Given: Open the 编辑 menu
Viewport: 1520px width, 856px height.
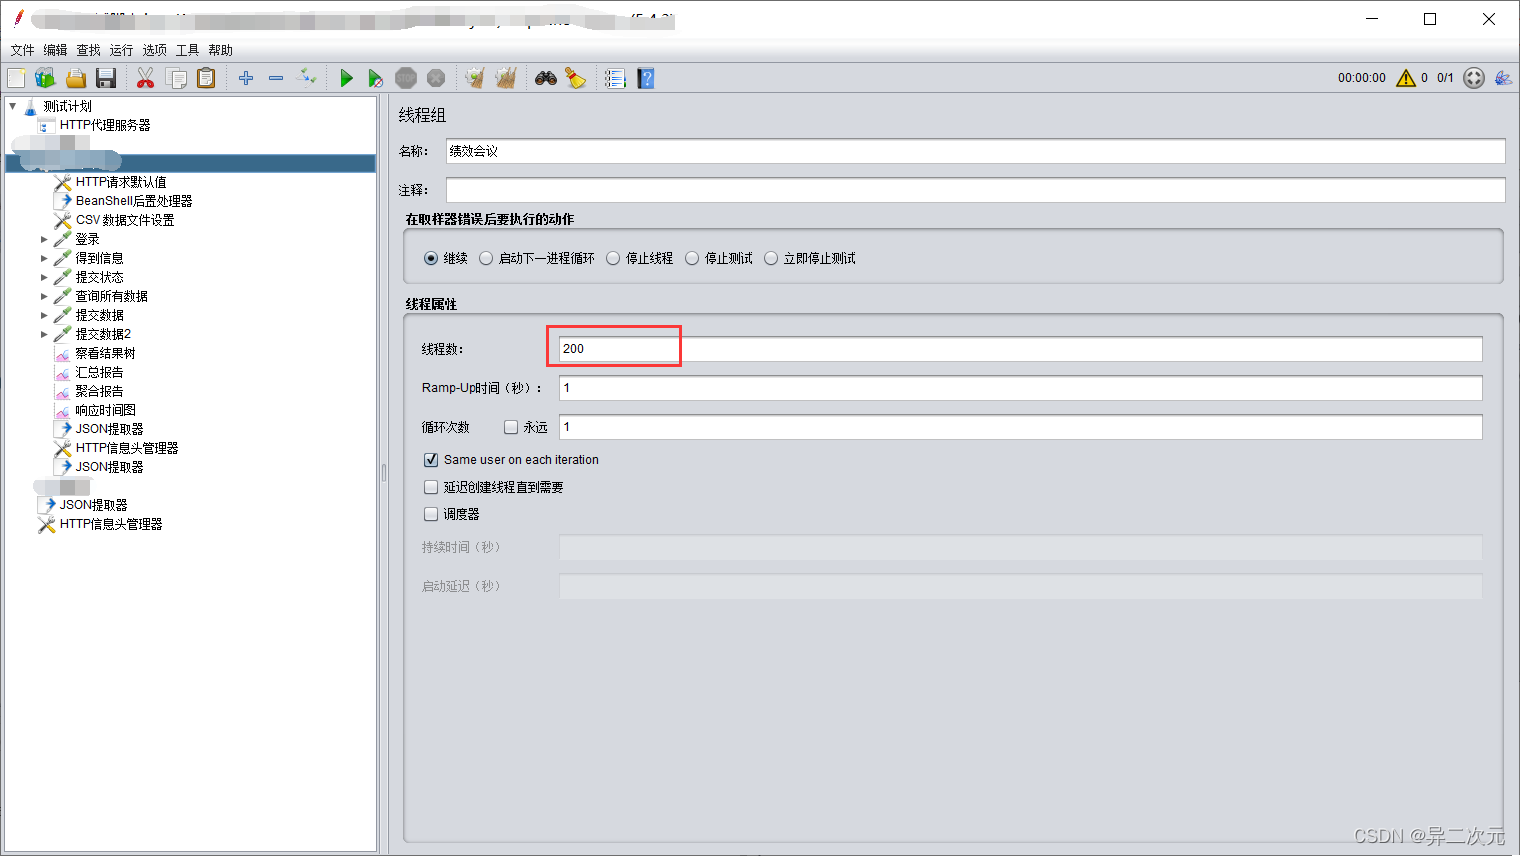Looking at the screenshot, I should [55, 50].
